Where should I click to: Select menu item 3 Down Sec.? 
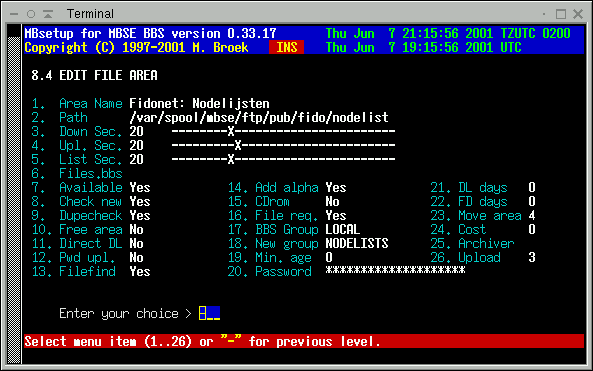coord(77,131)
